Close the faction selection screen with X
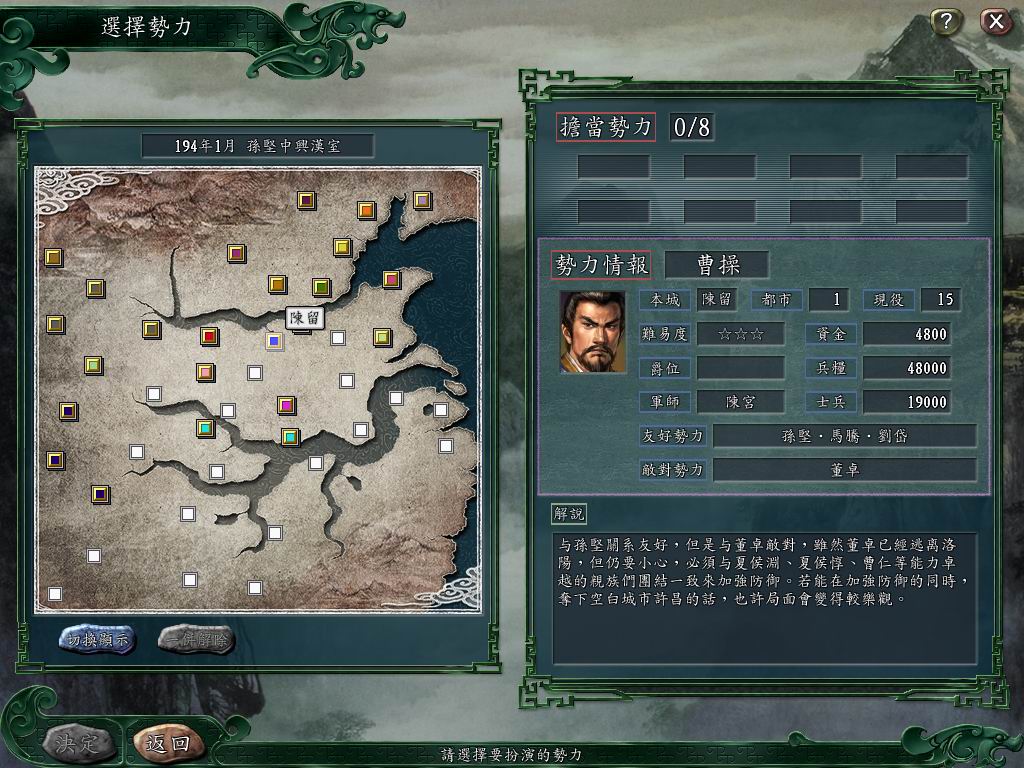1024x768 pixels. tap(996, 22)
